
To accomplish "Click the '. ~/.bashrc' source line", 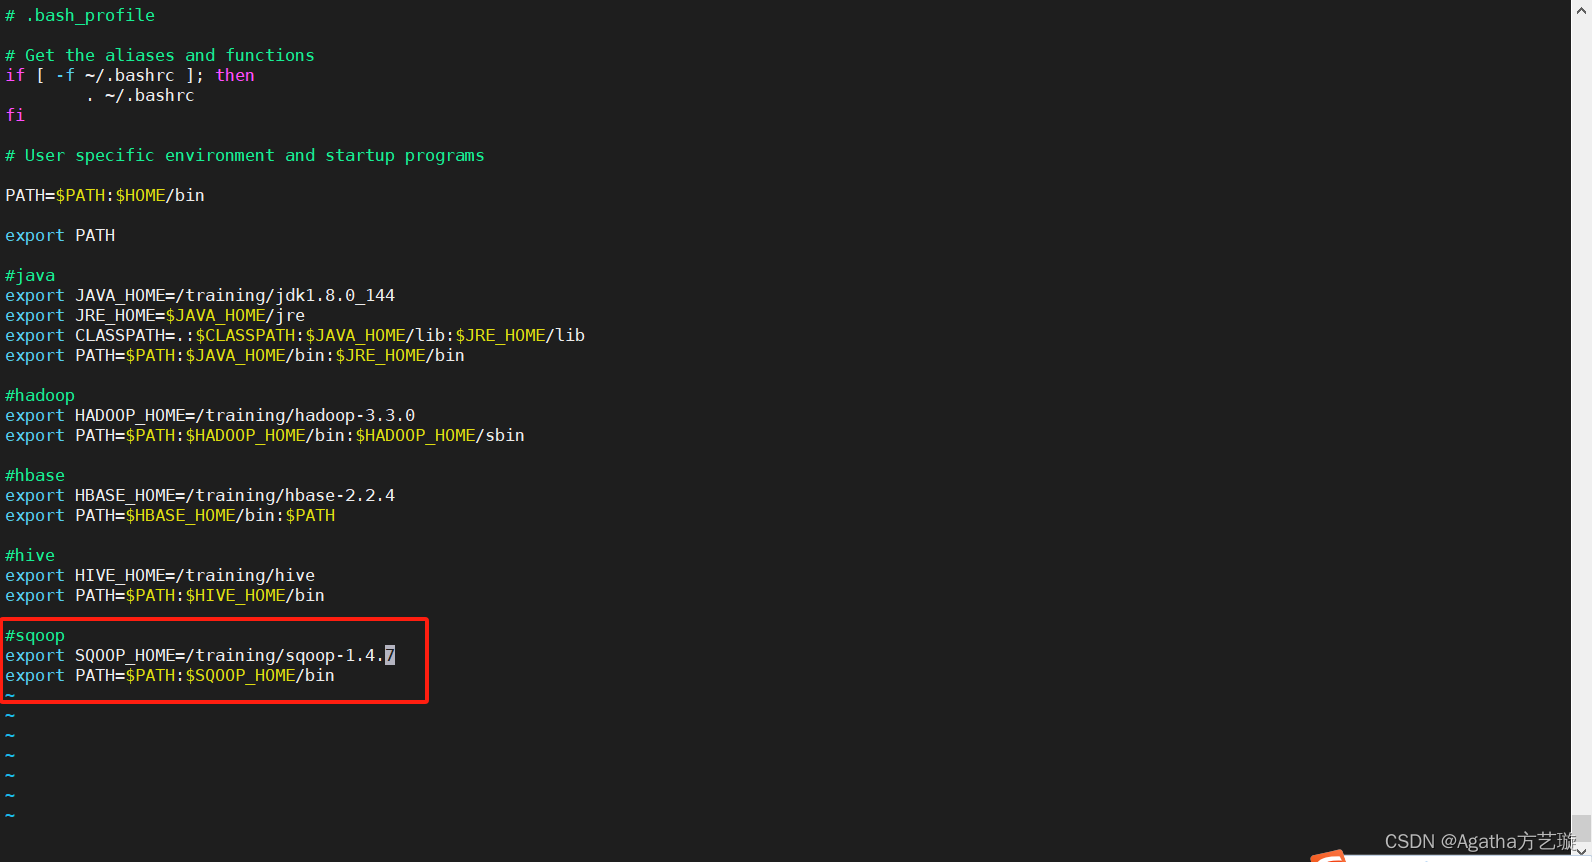I will [140, 95].
